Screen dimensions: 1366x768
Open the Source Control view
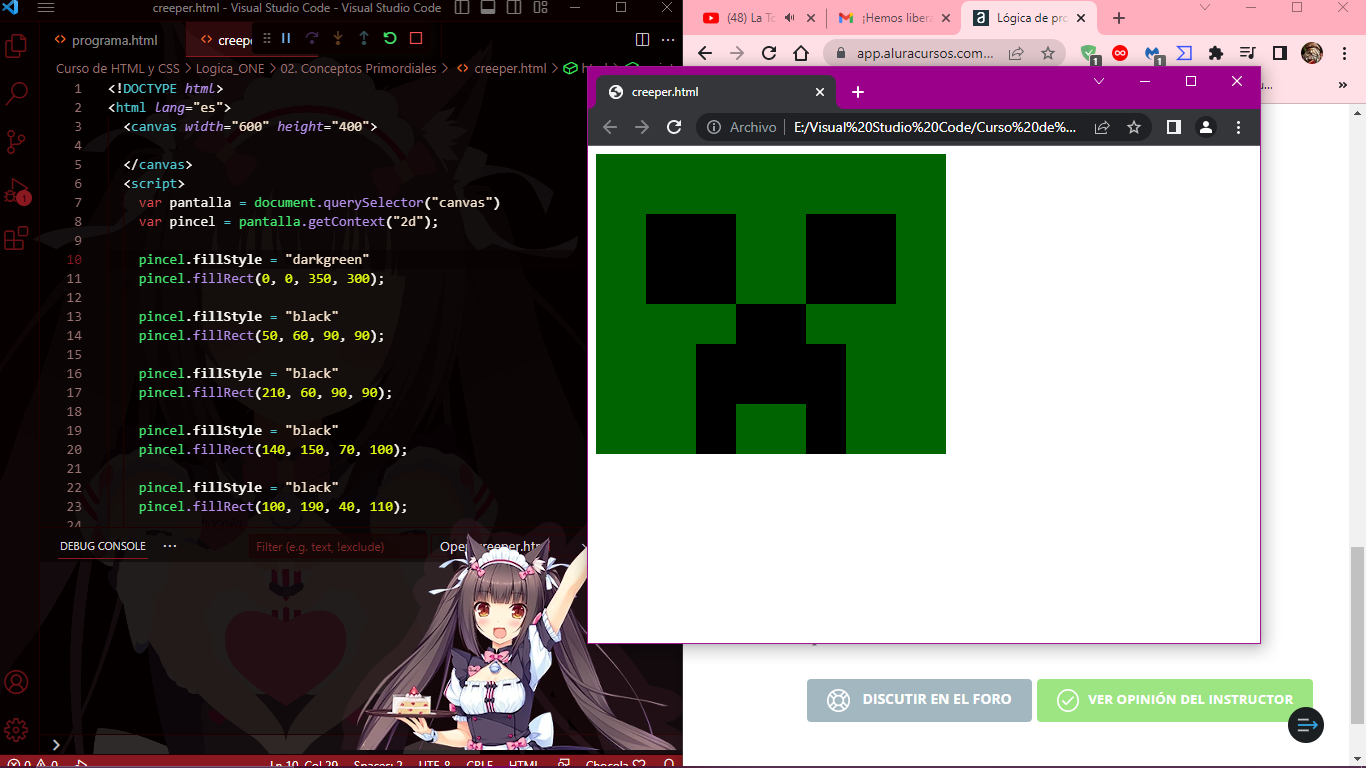click(x=17, y=141)
